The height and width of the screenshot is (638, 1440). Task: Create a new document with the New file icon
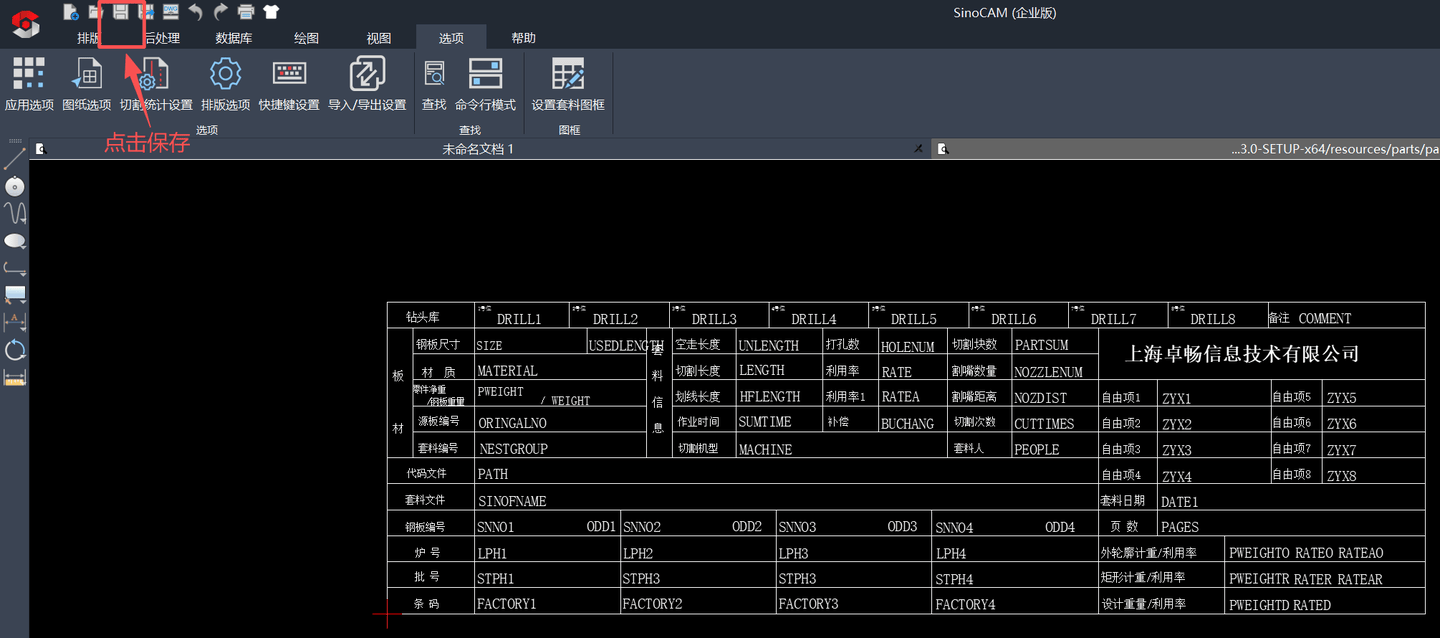(71, 12)
